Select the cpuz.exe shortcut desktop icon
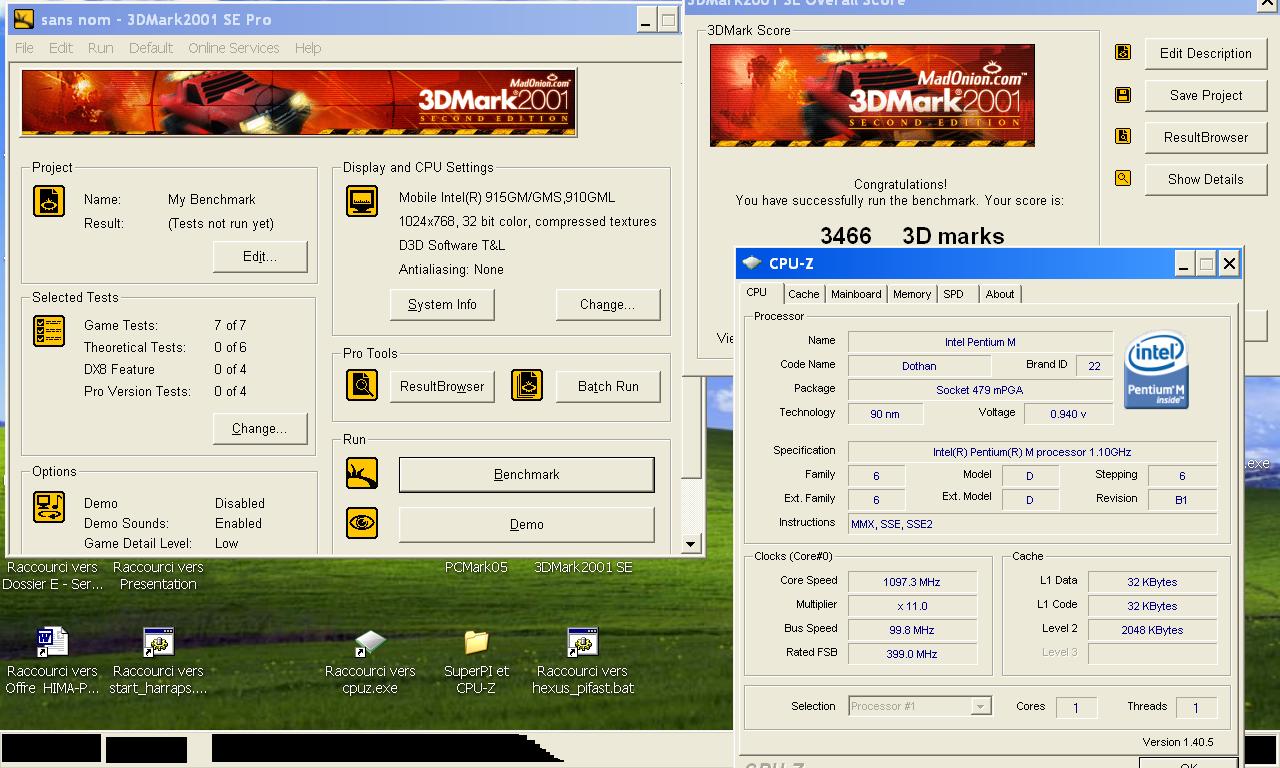 click(x=370, y=642)
